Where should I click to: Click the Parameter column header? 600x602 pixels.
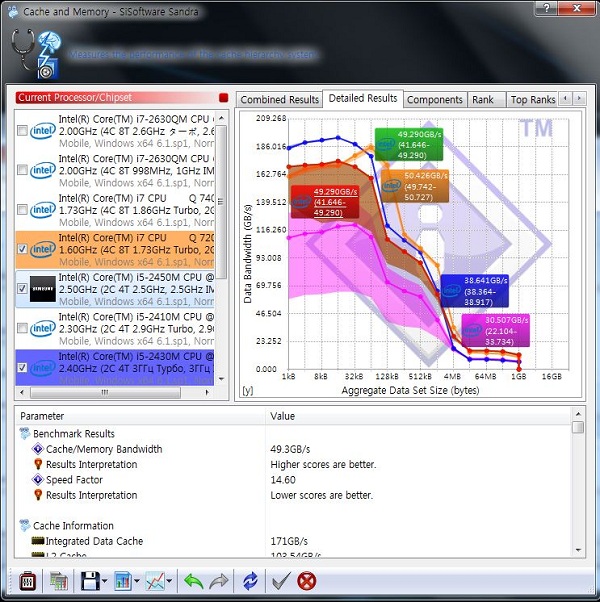[x=140, y=416]
